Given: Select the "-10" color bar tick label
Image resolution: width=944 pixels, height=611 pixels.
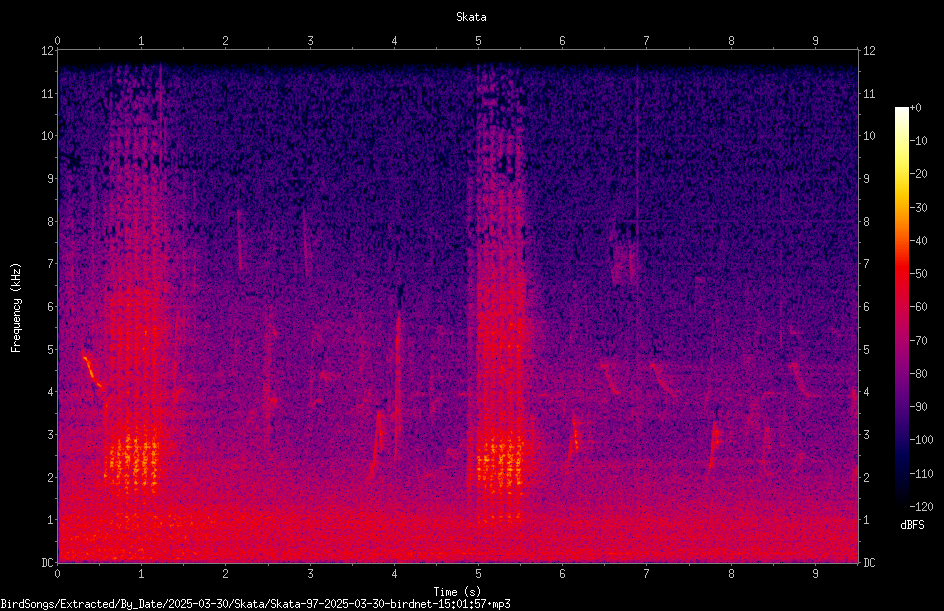Looking at the screenshot, I should 919,141.
